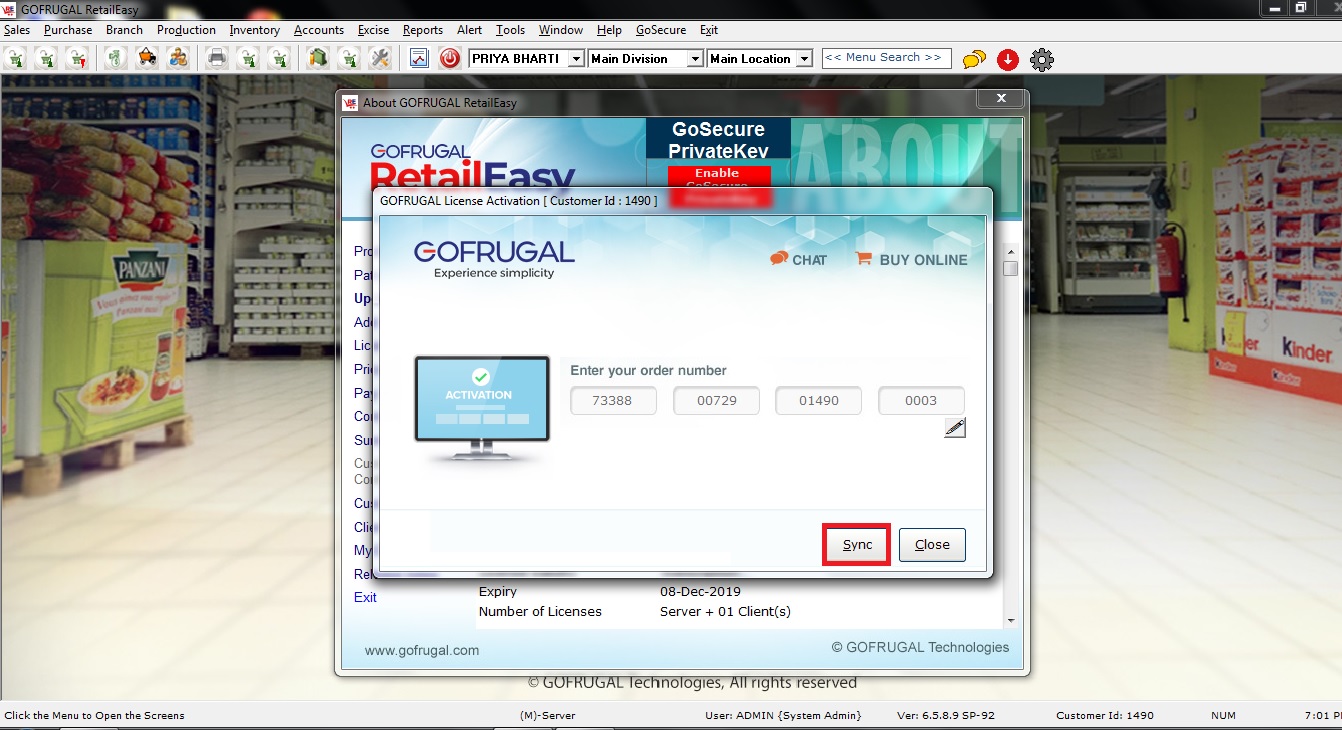Open the settings gear icon in the toolbar

click(1042, 60)
